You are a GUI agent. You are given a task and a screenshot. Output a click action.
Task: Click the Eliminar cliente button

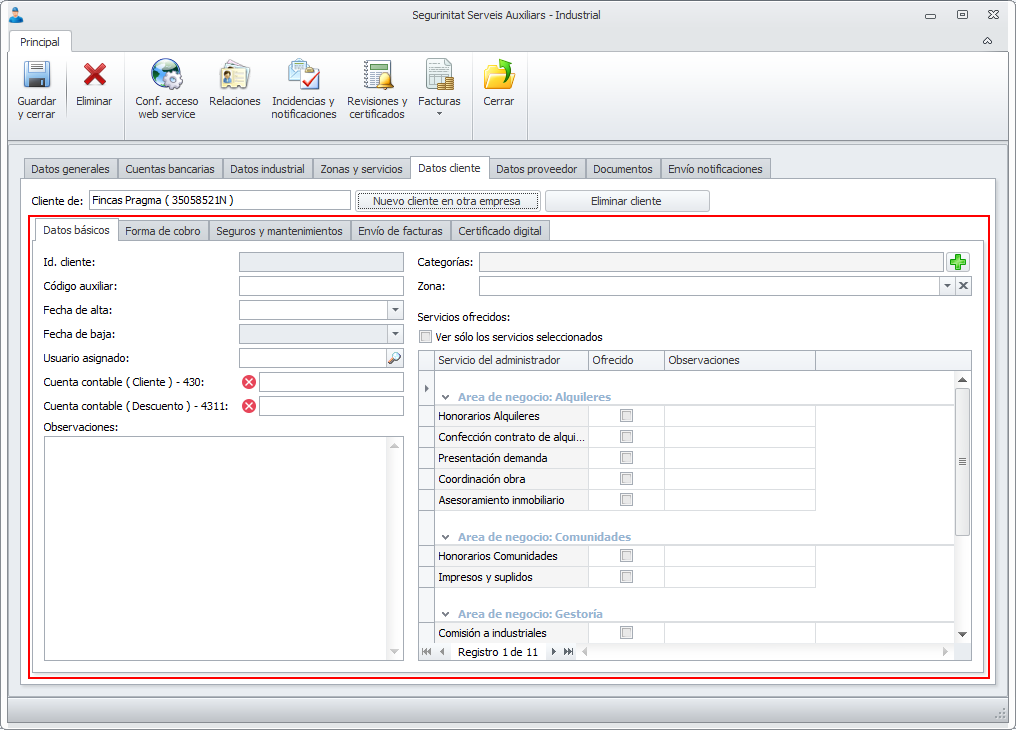click(x=626, y=201)
